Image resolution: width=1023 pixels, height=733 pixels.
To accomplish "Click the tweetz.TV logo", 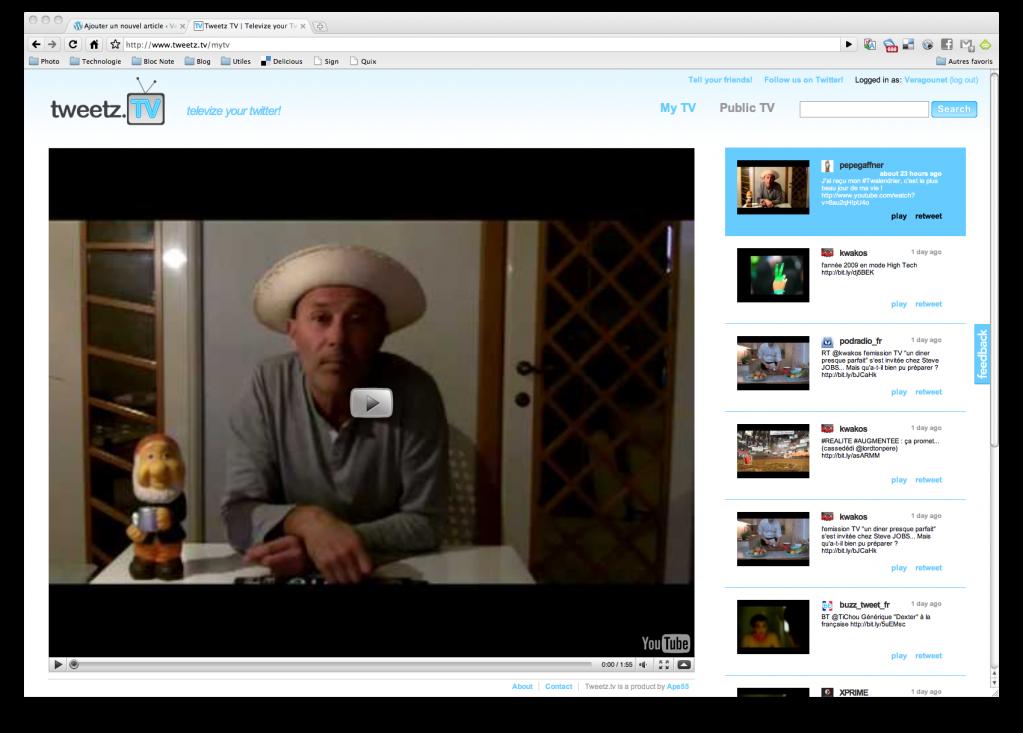I will click(x=108, y=103).
